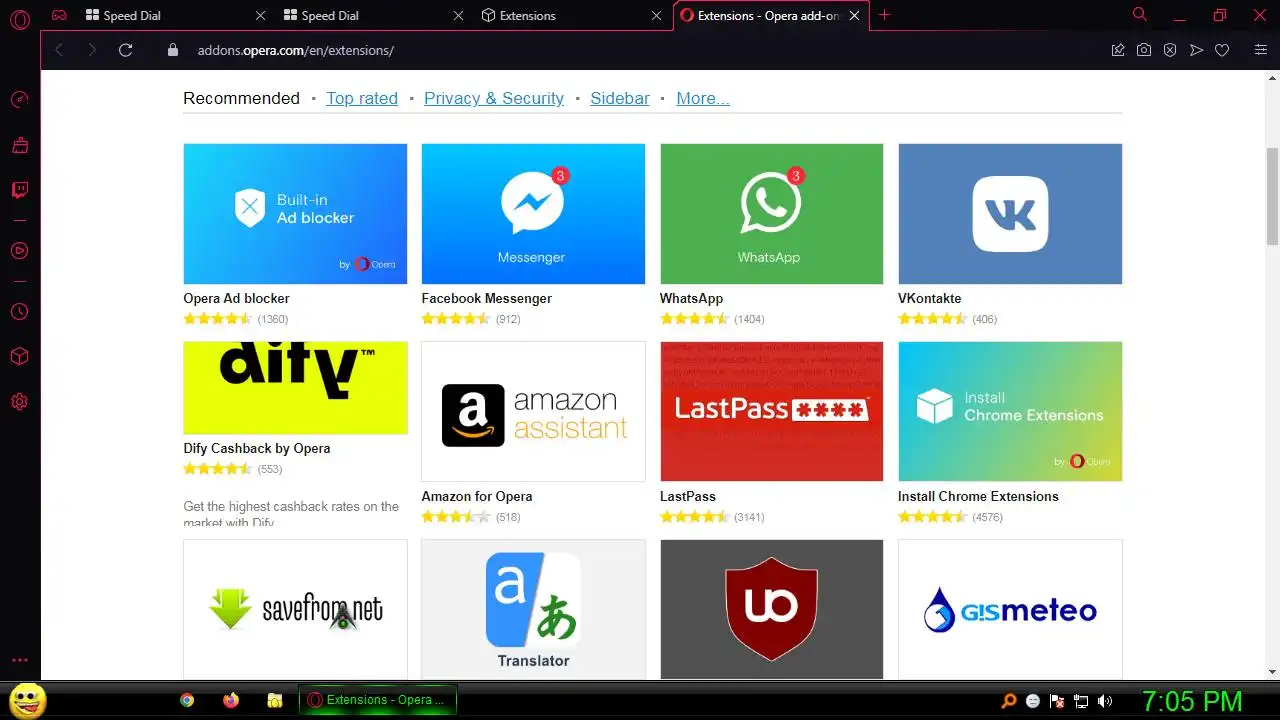Close the first Speed Dial tab
Image resolution: width=1280 pixels, height=720 pixels.
[261, 16]
